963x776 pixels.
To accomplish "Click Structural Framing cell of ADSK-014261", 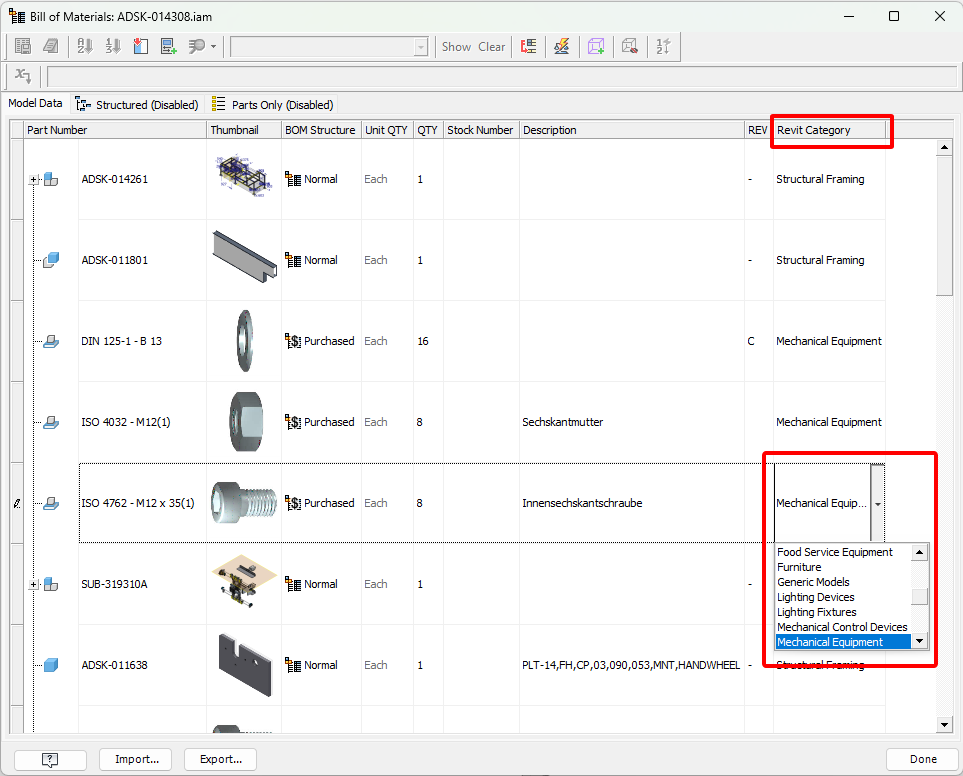I will [x=829, y=179].
